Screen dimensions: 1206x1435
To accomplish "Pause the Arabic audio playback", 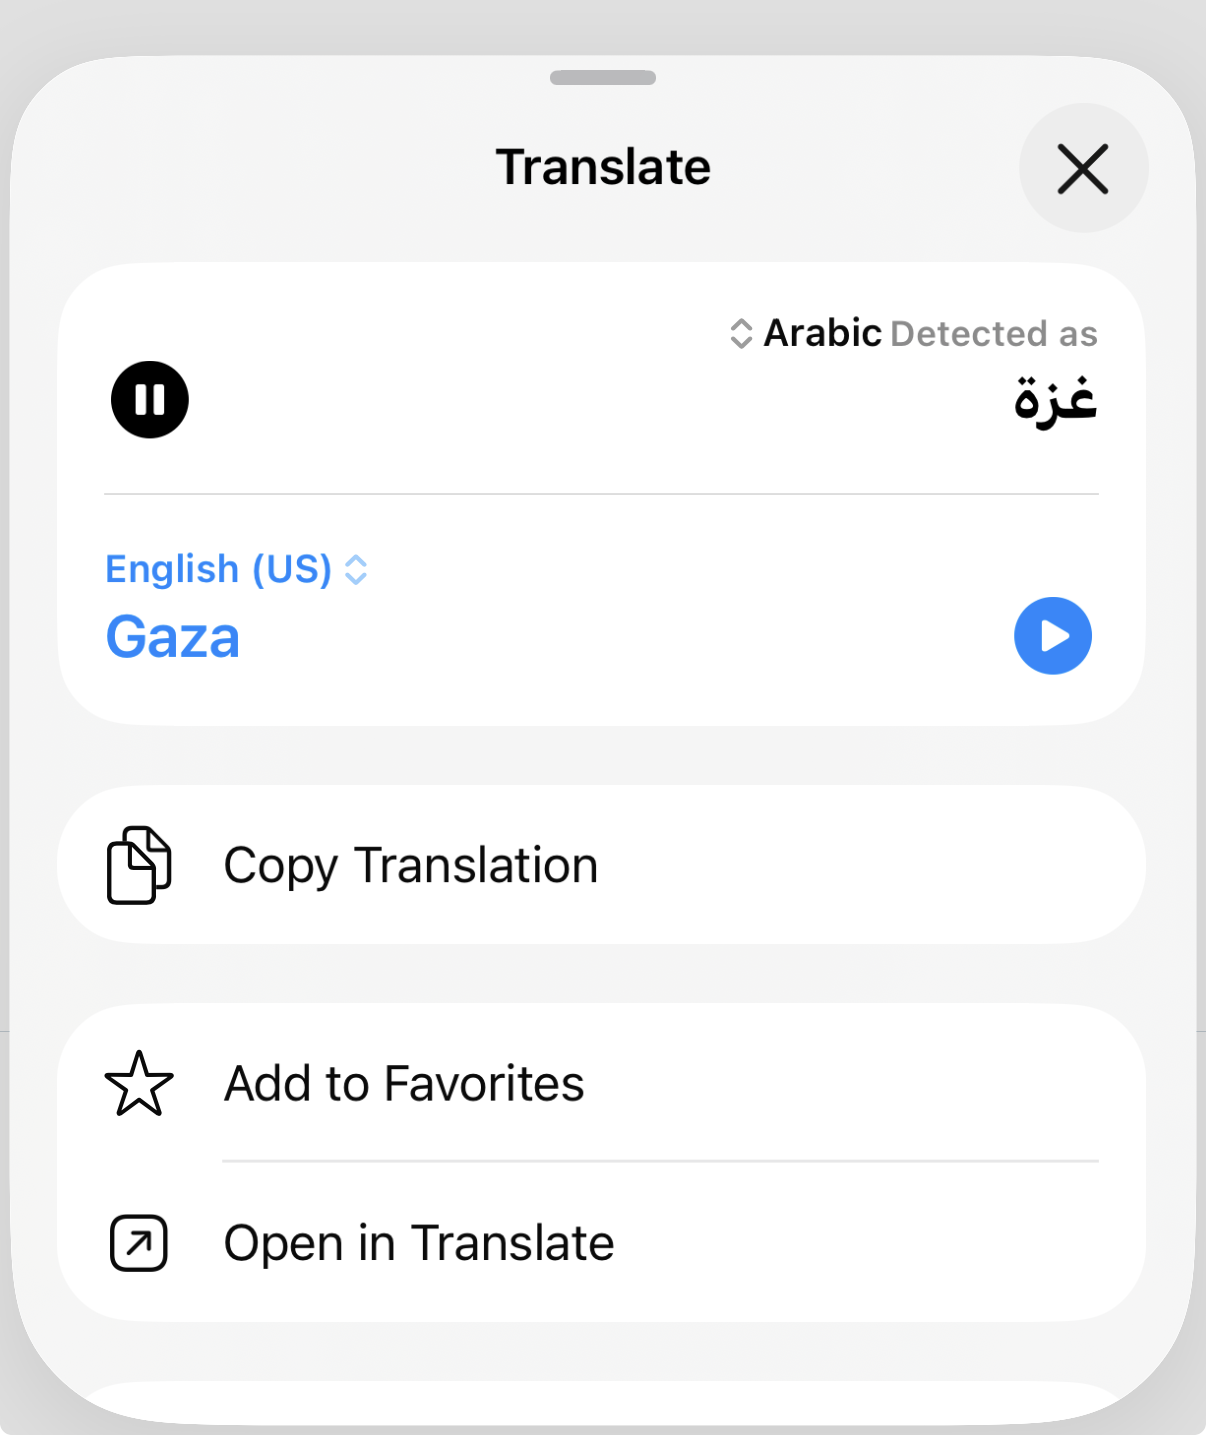I will click(x=150, y=400).
